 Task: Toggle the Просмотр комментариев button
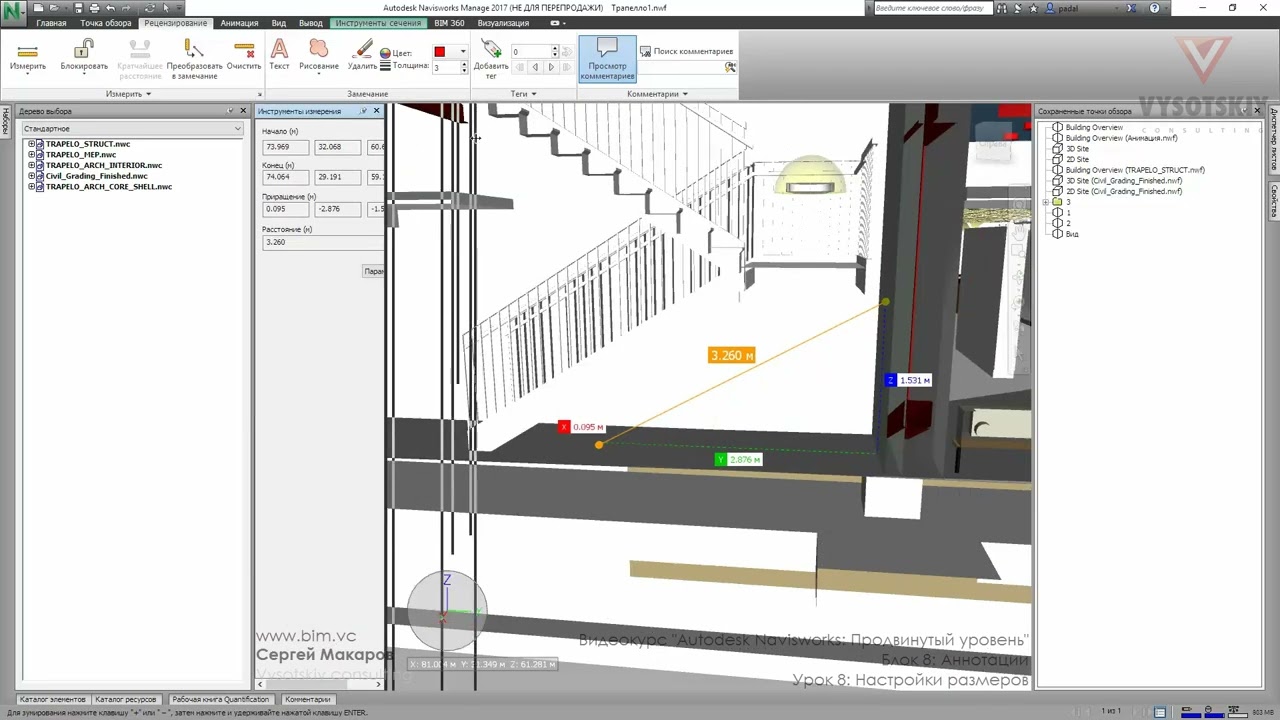point(607,59)
